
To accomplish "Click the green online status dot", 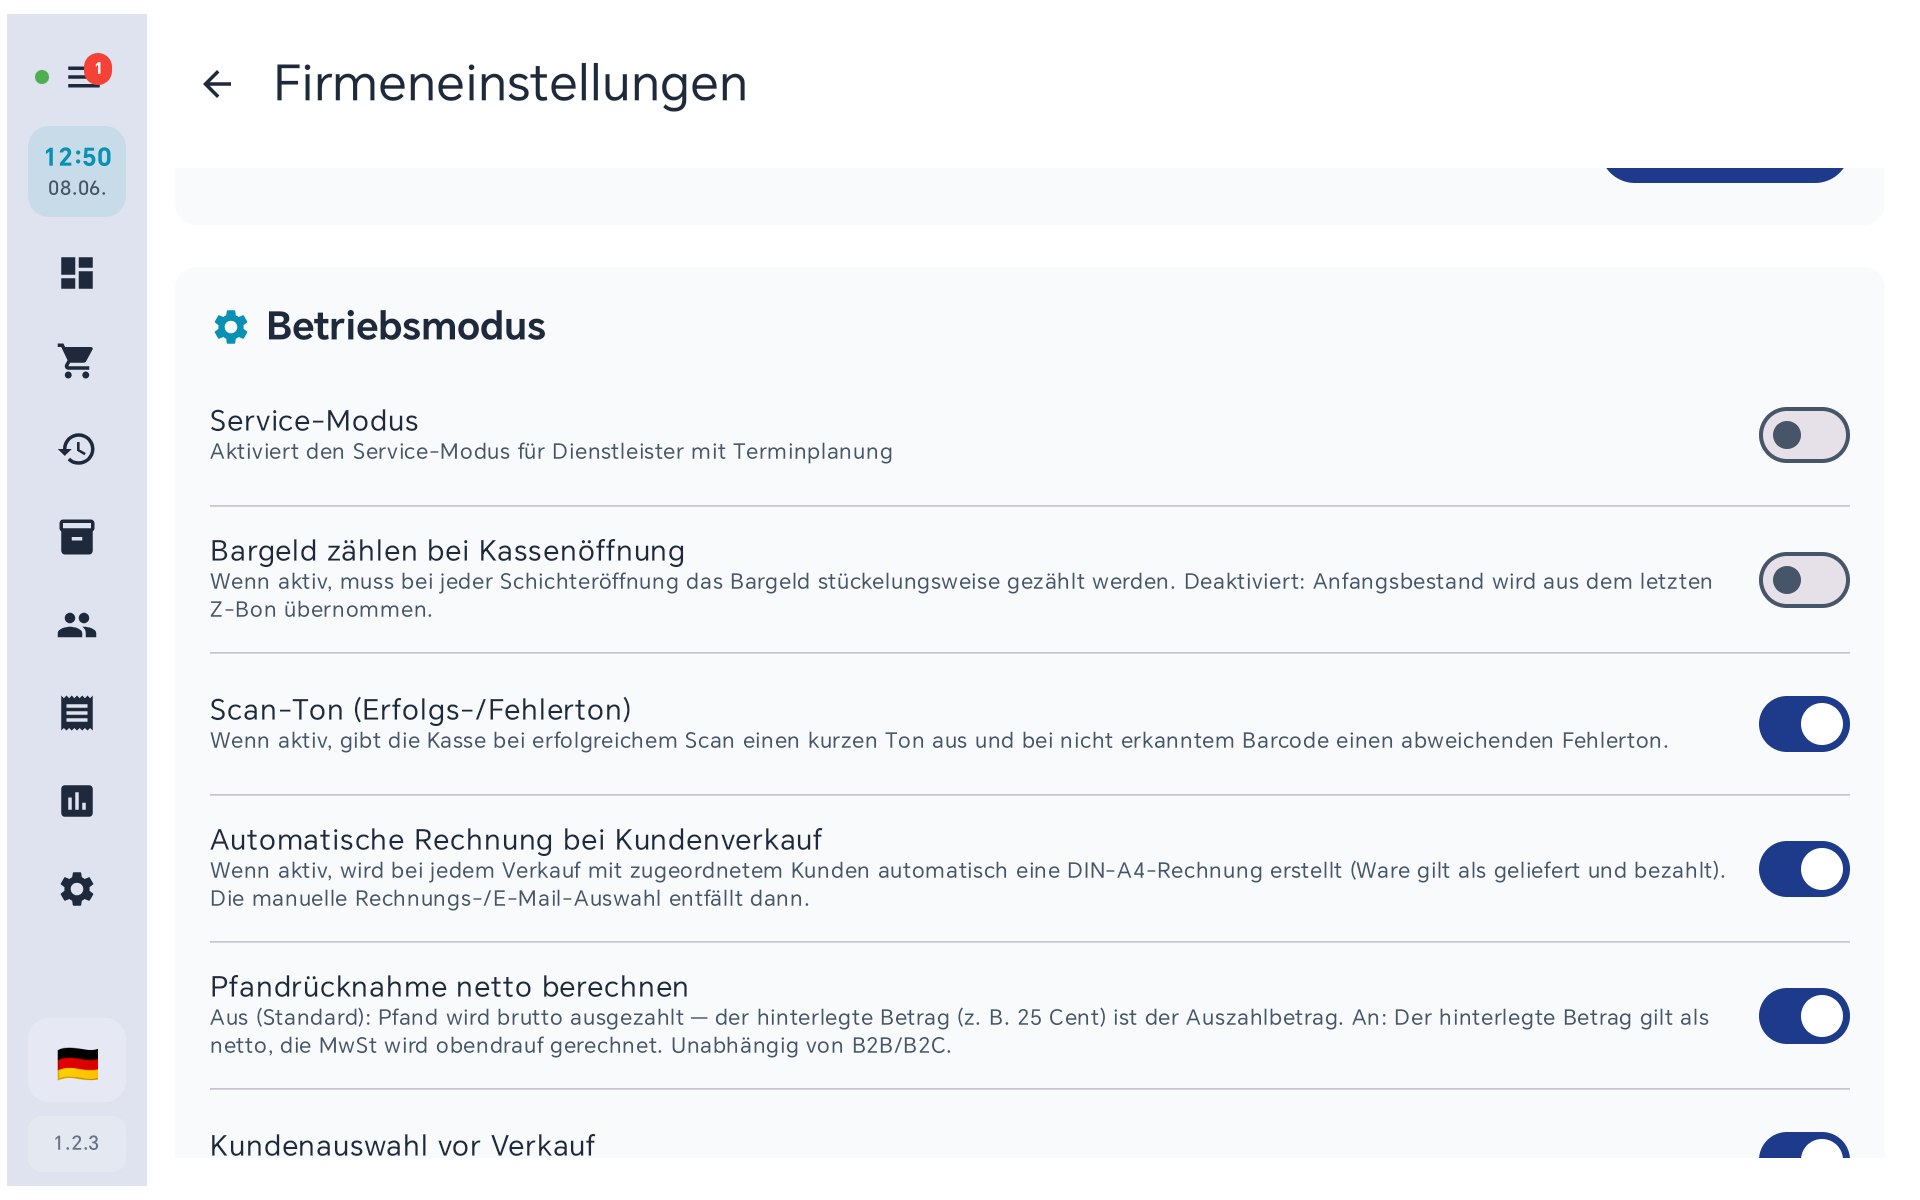I will pyautogui.click(x=42, y=77).
